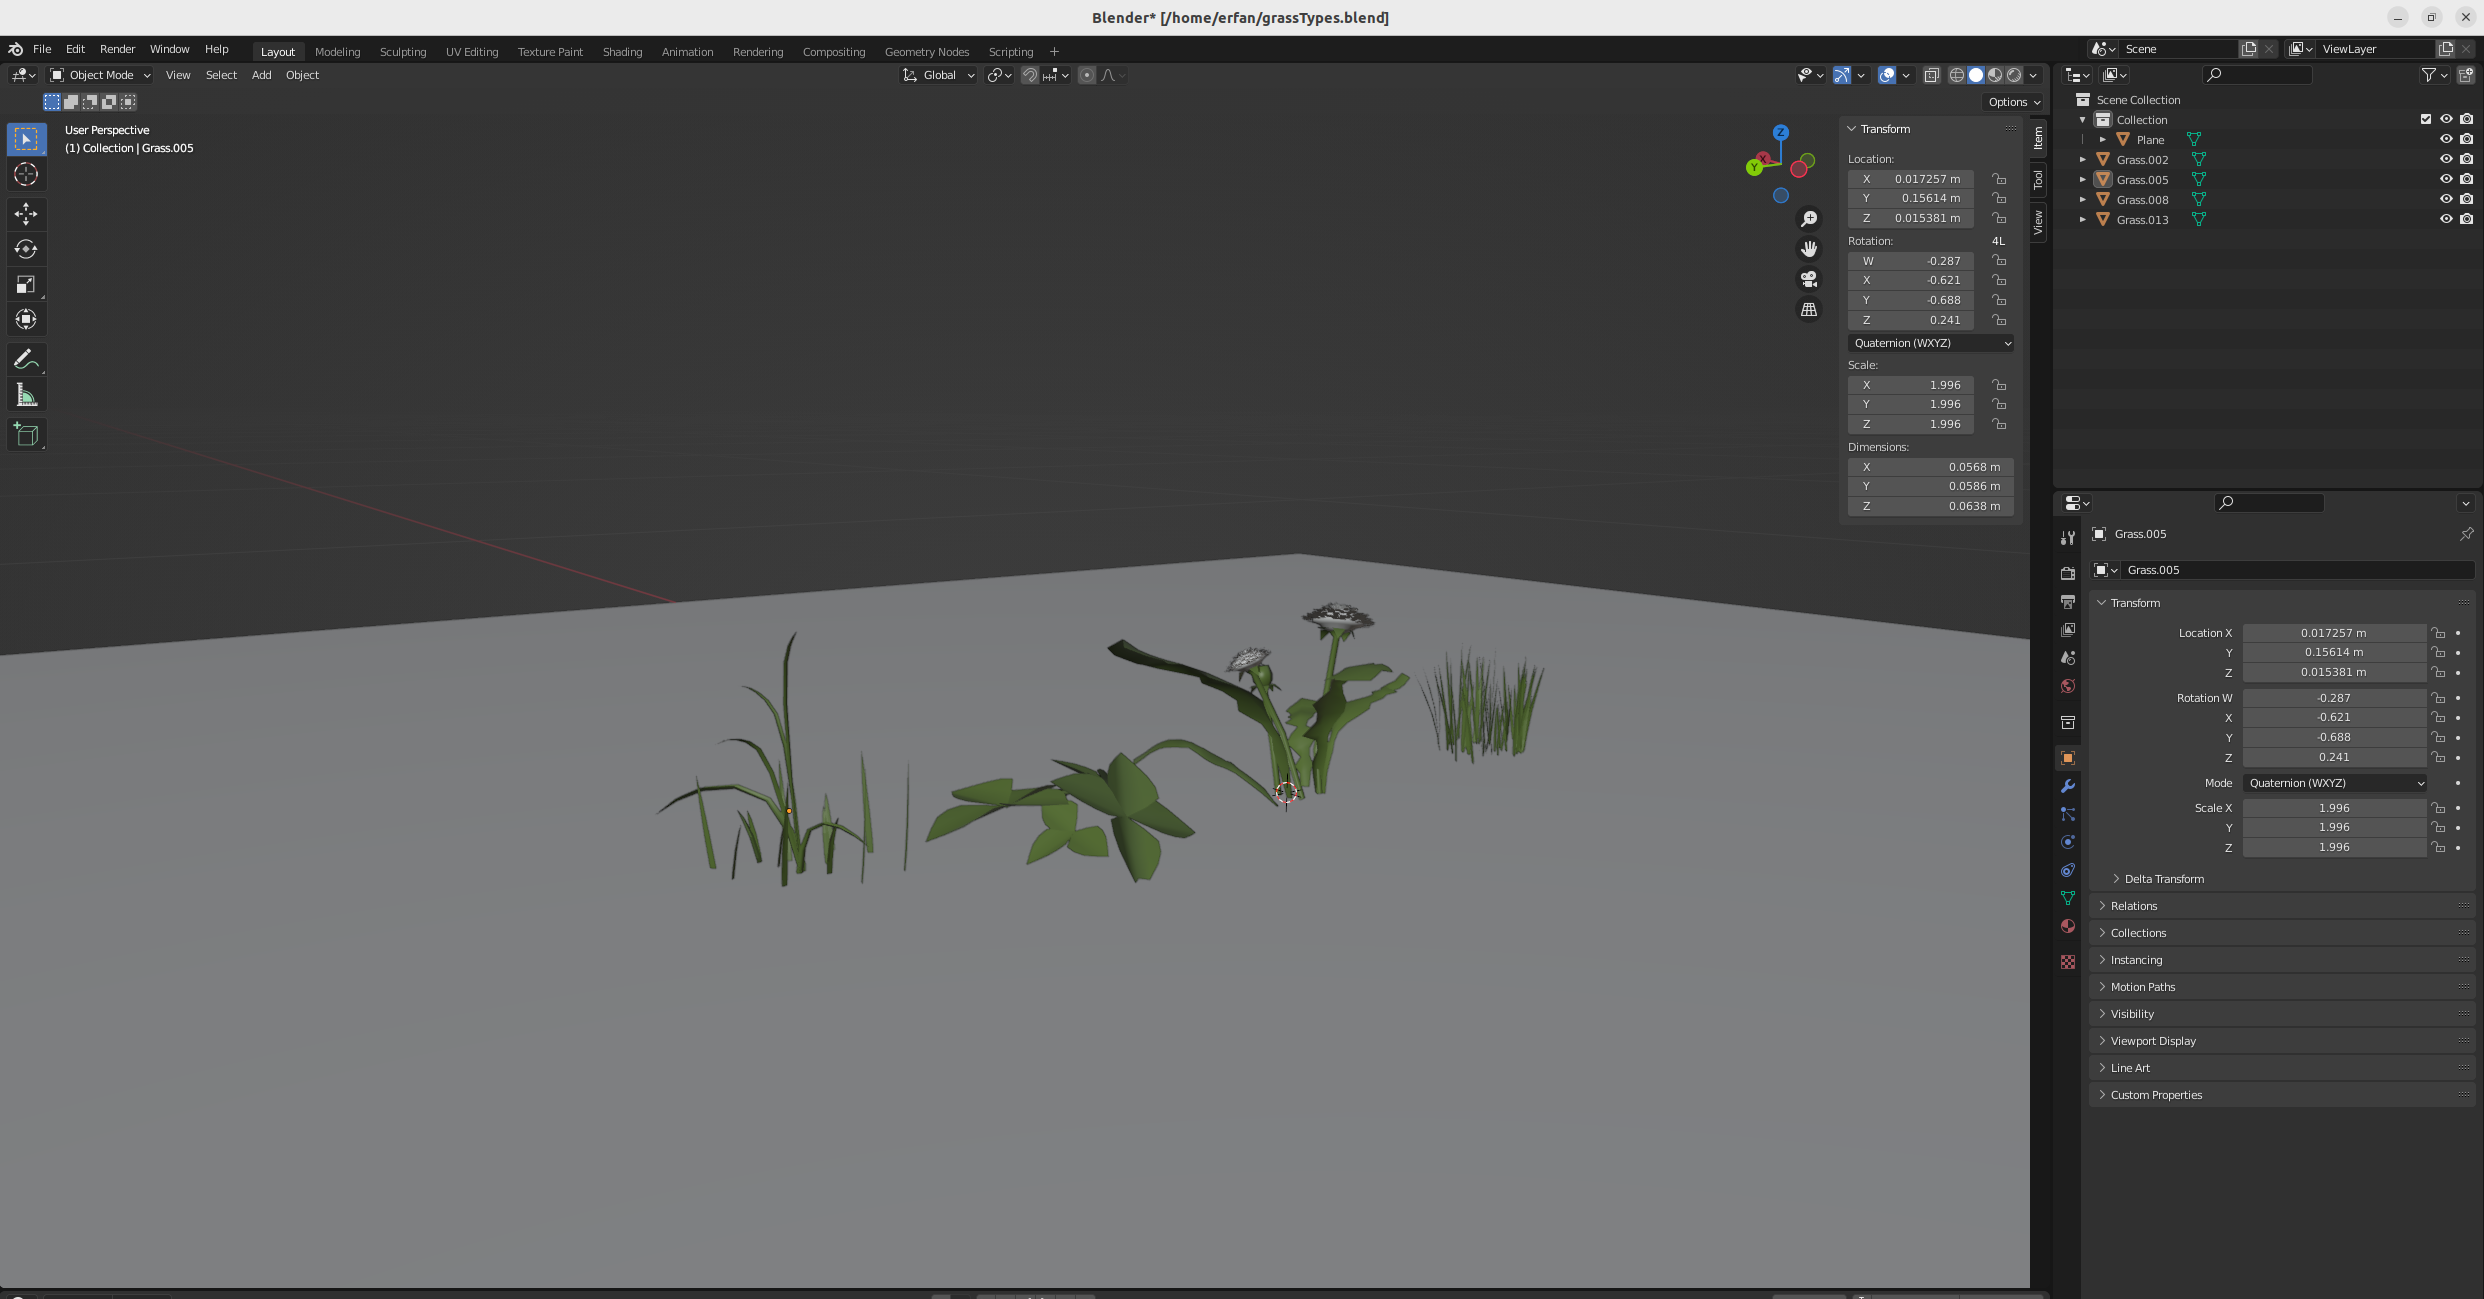The width and height of the screenshot is (2484, 1299).
Task: Select the Rotate tool
Action: point(26,249)
